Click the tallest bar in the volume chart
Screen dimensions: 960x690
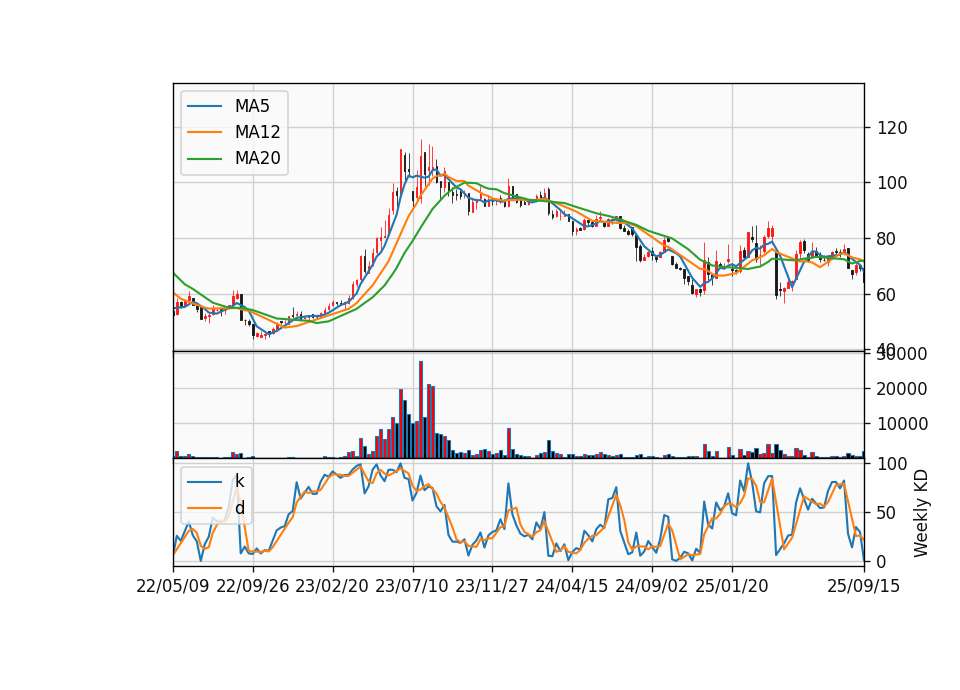(x=421, y=410)
